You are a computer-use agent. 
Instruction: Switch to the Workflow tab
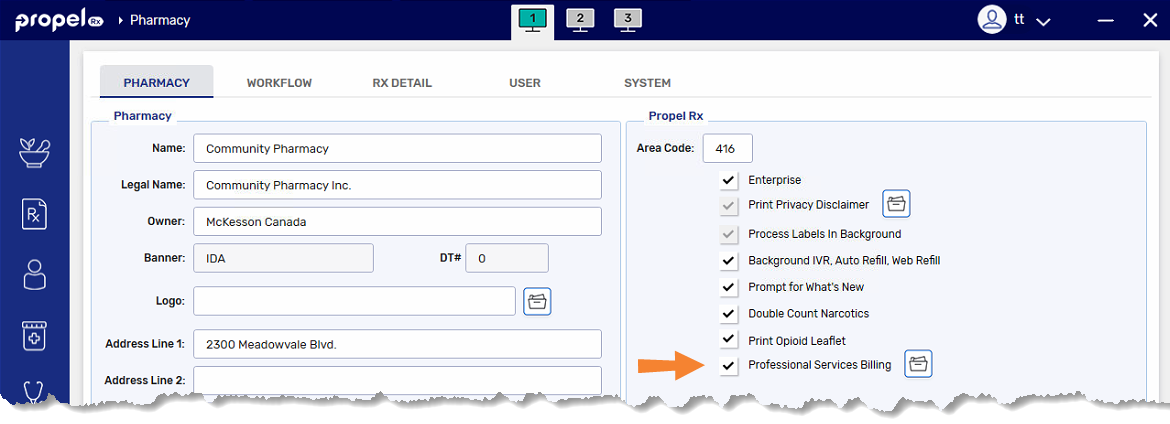(279, 83)
